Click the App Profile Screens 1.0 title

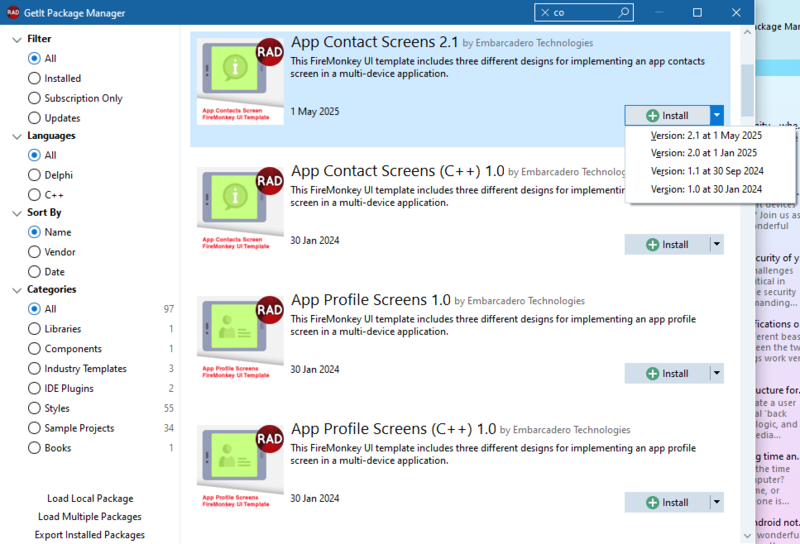370,300
